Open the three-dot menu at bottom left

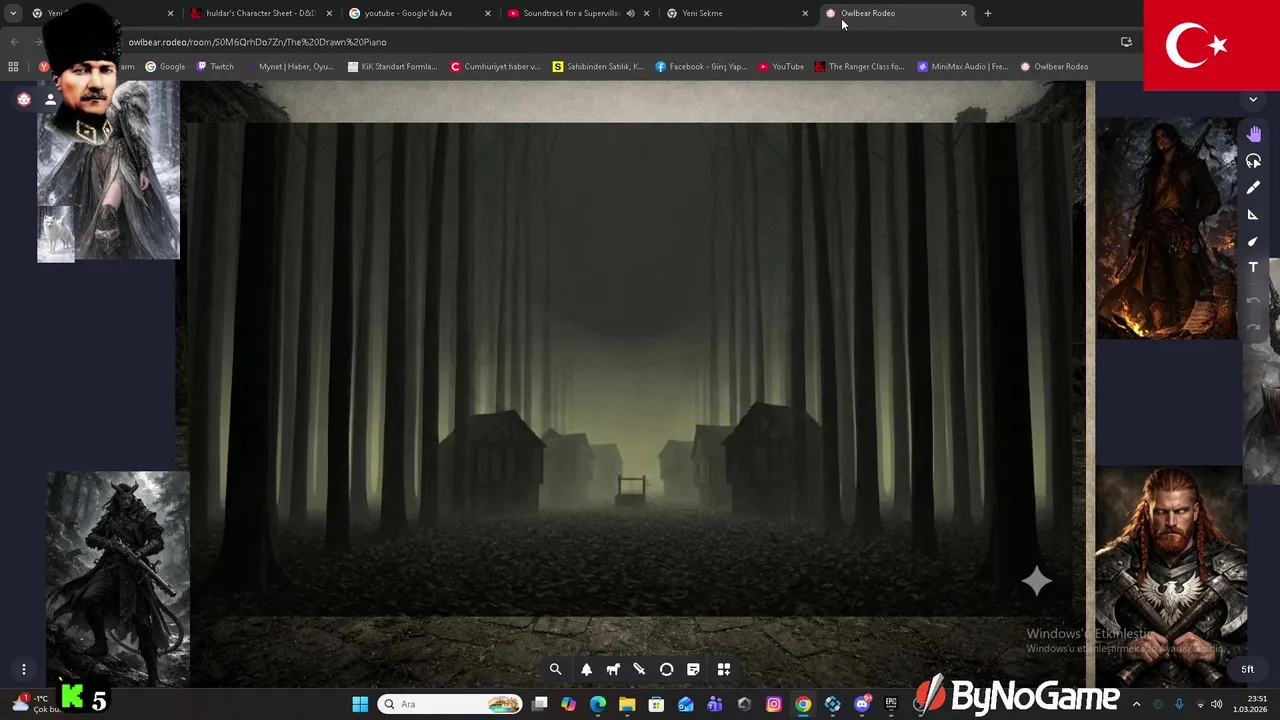point(24,669)
